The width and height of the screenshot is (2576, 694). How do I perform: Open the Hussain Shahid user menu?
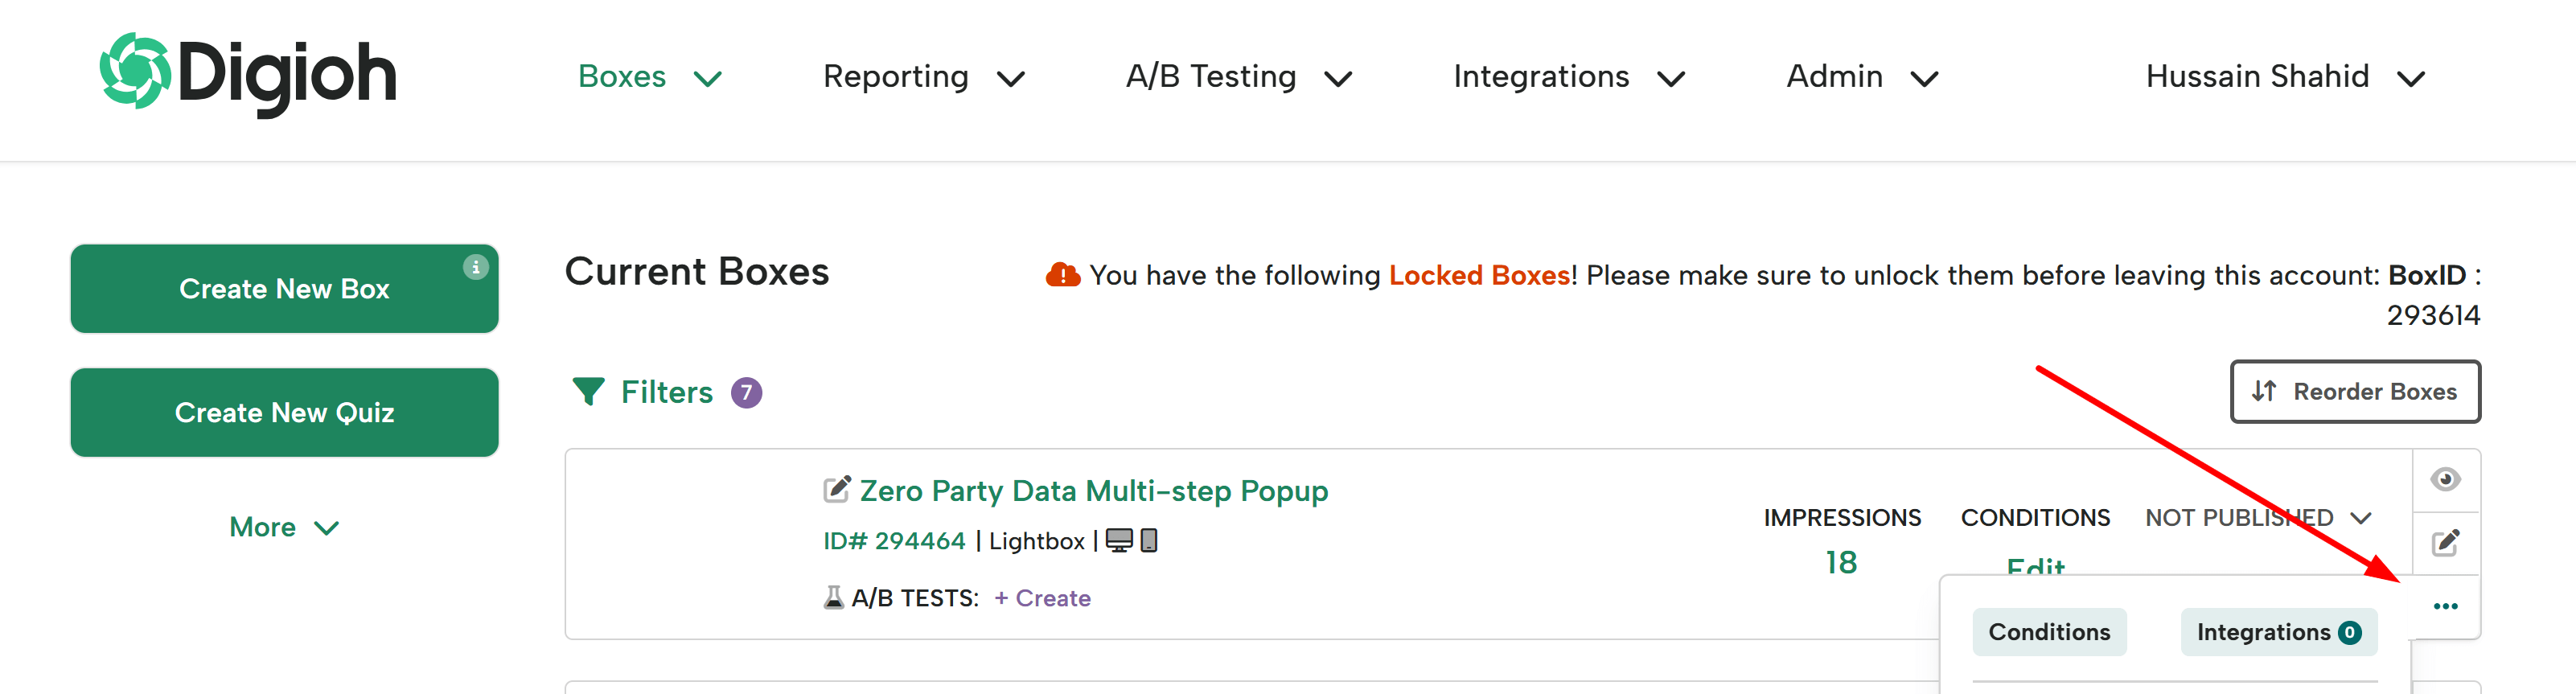coord(2286,77)
